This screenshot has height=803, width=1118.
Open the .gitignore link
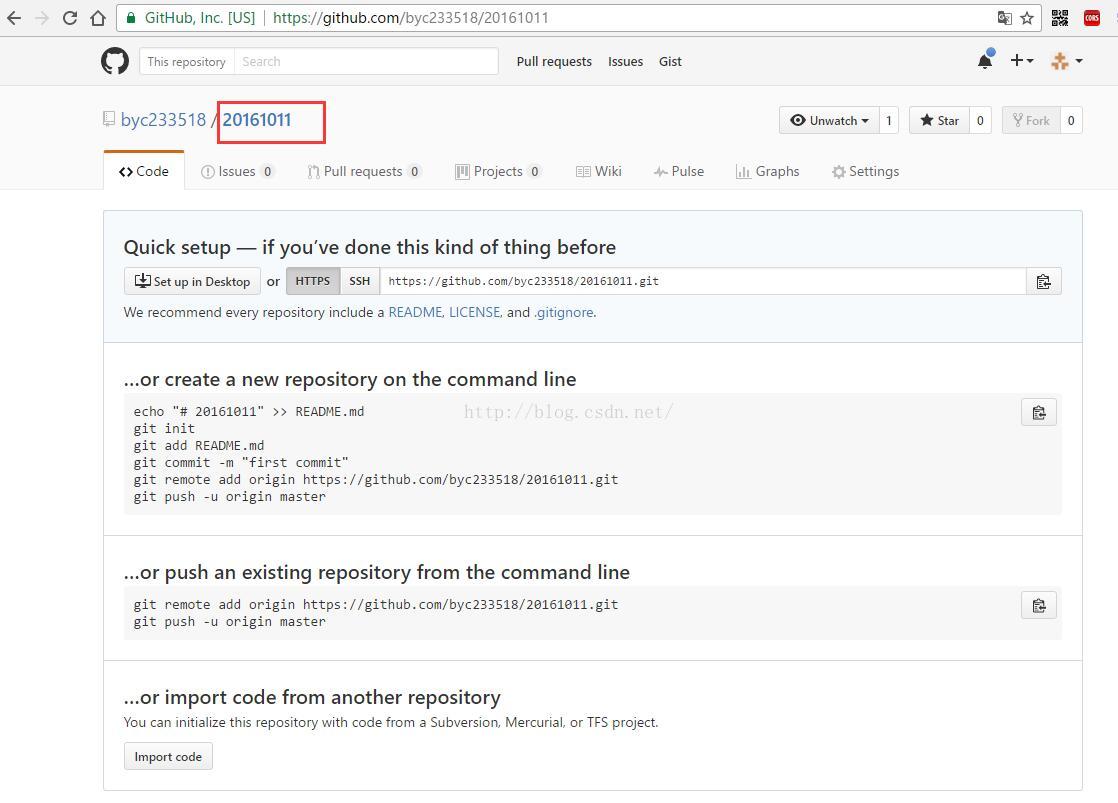point(563,312)
